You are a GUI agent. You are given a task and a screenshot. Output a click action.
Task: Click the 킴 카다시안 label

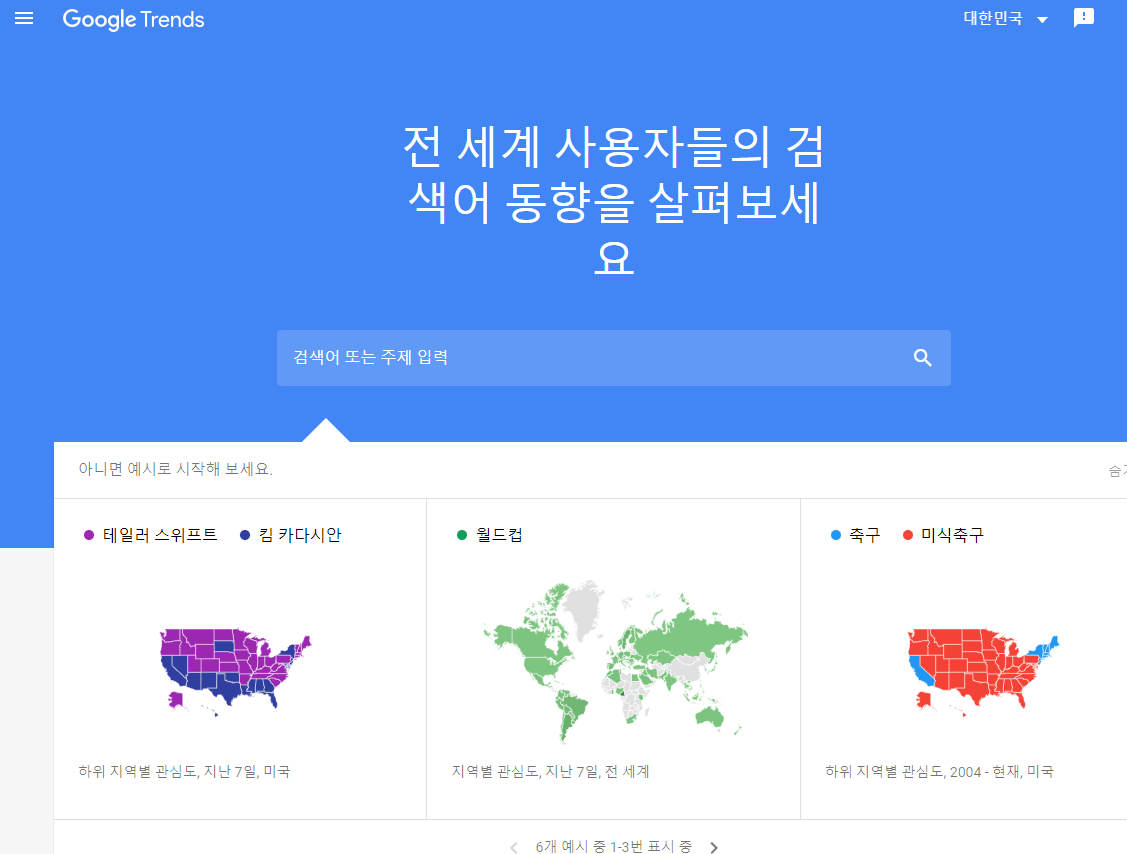[300, 535]
